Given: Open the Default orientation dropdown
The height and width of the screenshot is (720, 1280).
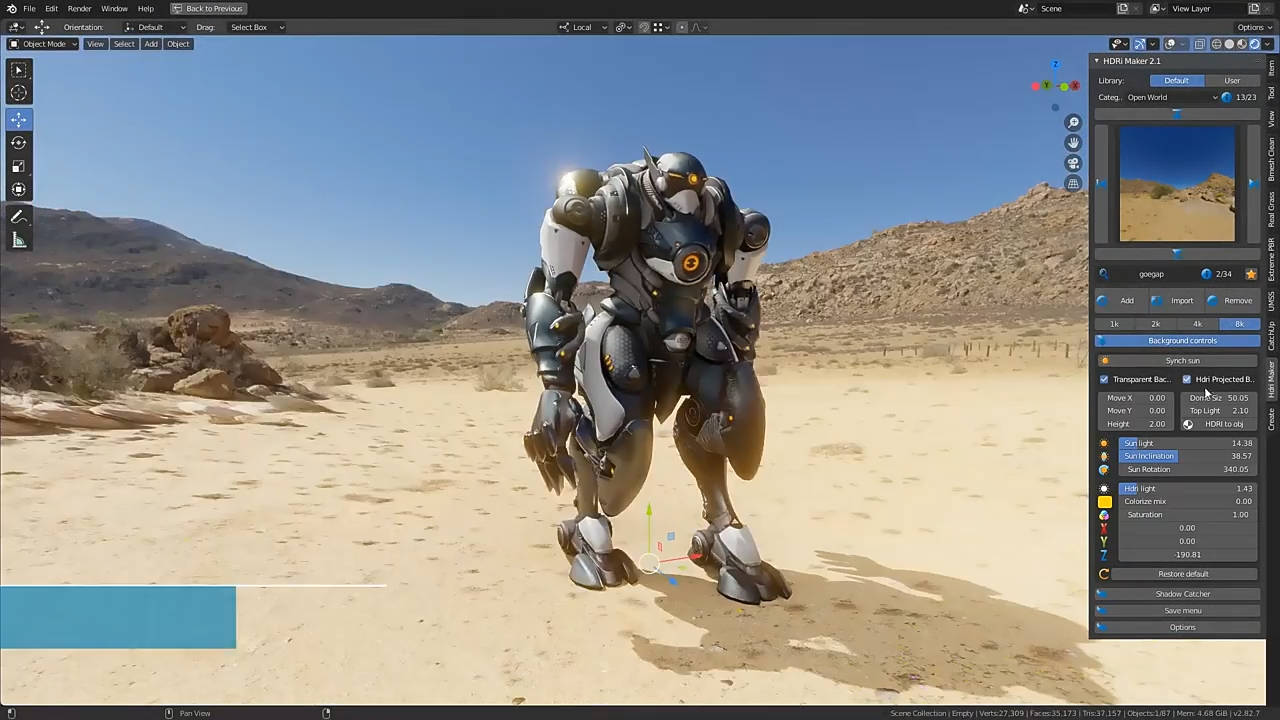Looking at the screenshot, I should 155,27.
